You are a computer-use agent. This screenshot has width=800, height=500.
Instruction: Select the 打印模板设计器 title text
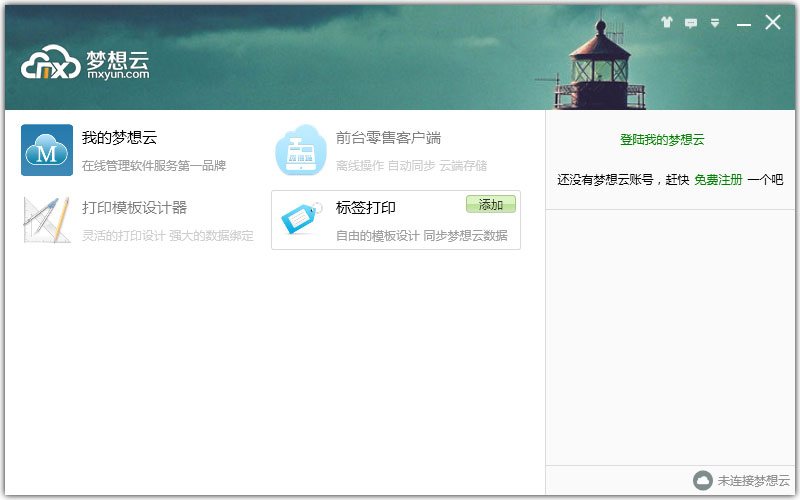[x=134, y=207]
